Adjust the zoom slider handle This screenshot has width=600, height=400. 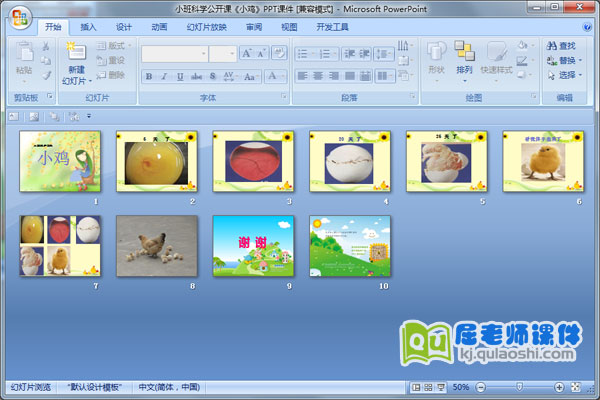coord(519,387)
